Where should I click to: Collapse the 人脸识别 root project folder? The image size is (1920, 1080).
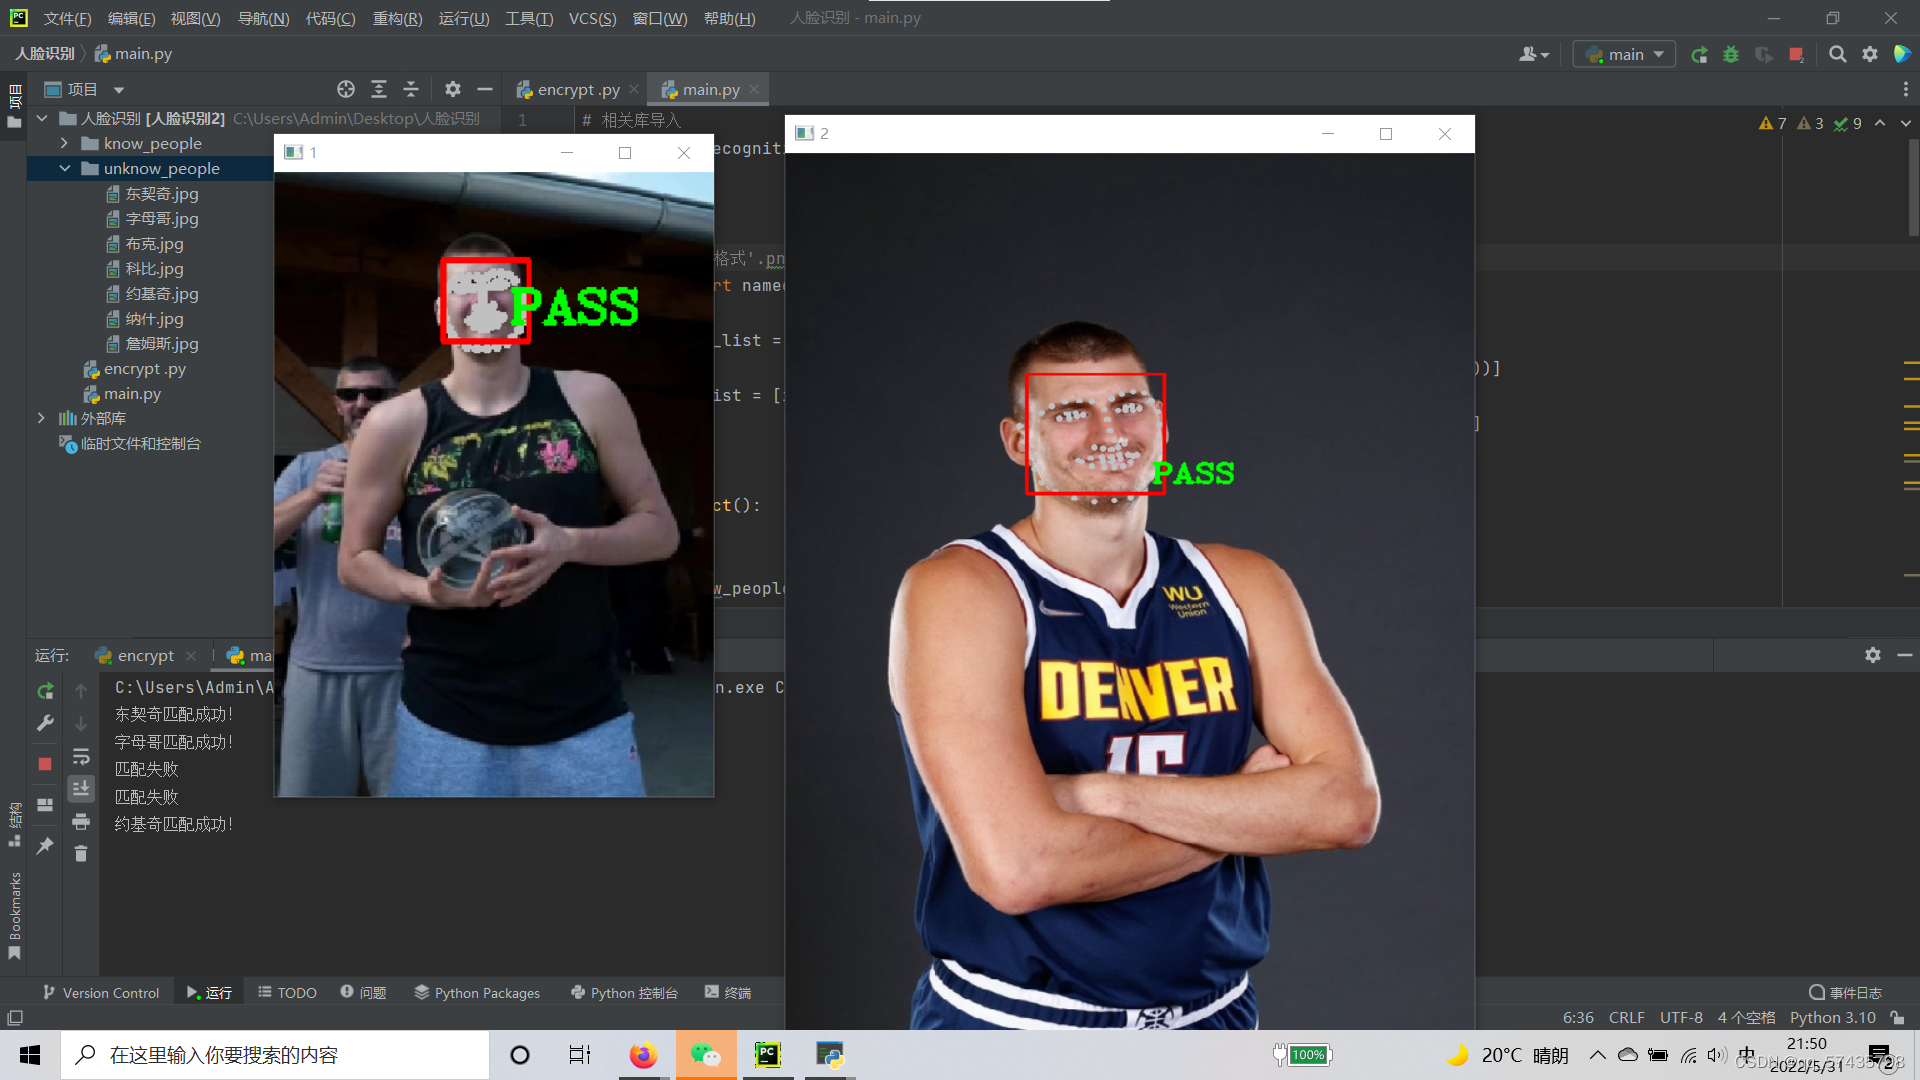tap(42, 118)
